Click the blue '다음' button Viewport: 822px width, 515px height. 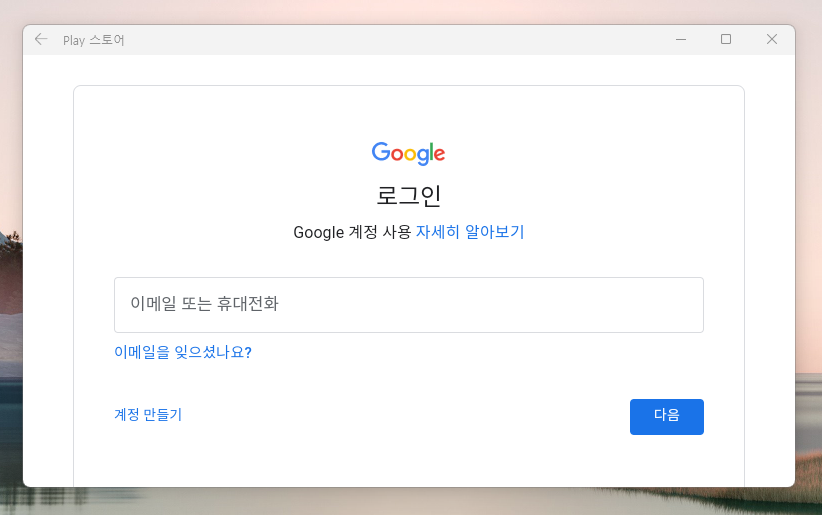(x=666, y=416)
